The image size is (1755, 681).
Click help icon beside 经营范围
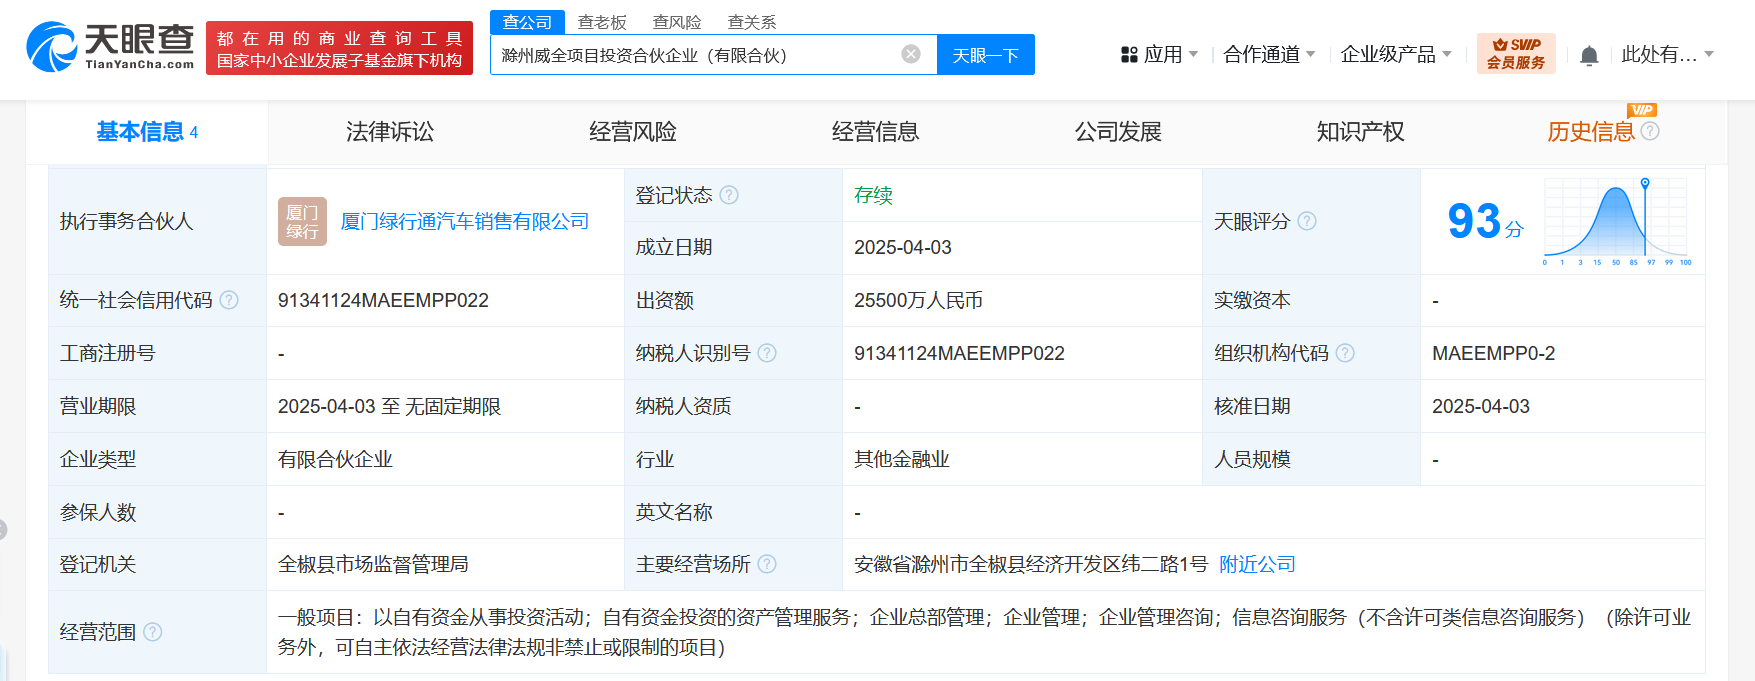(x=152, y=632)
